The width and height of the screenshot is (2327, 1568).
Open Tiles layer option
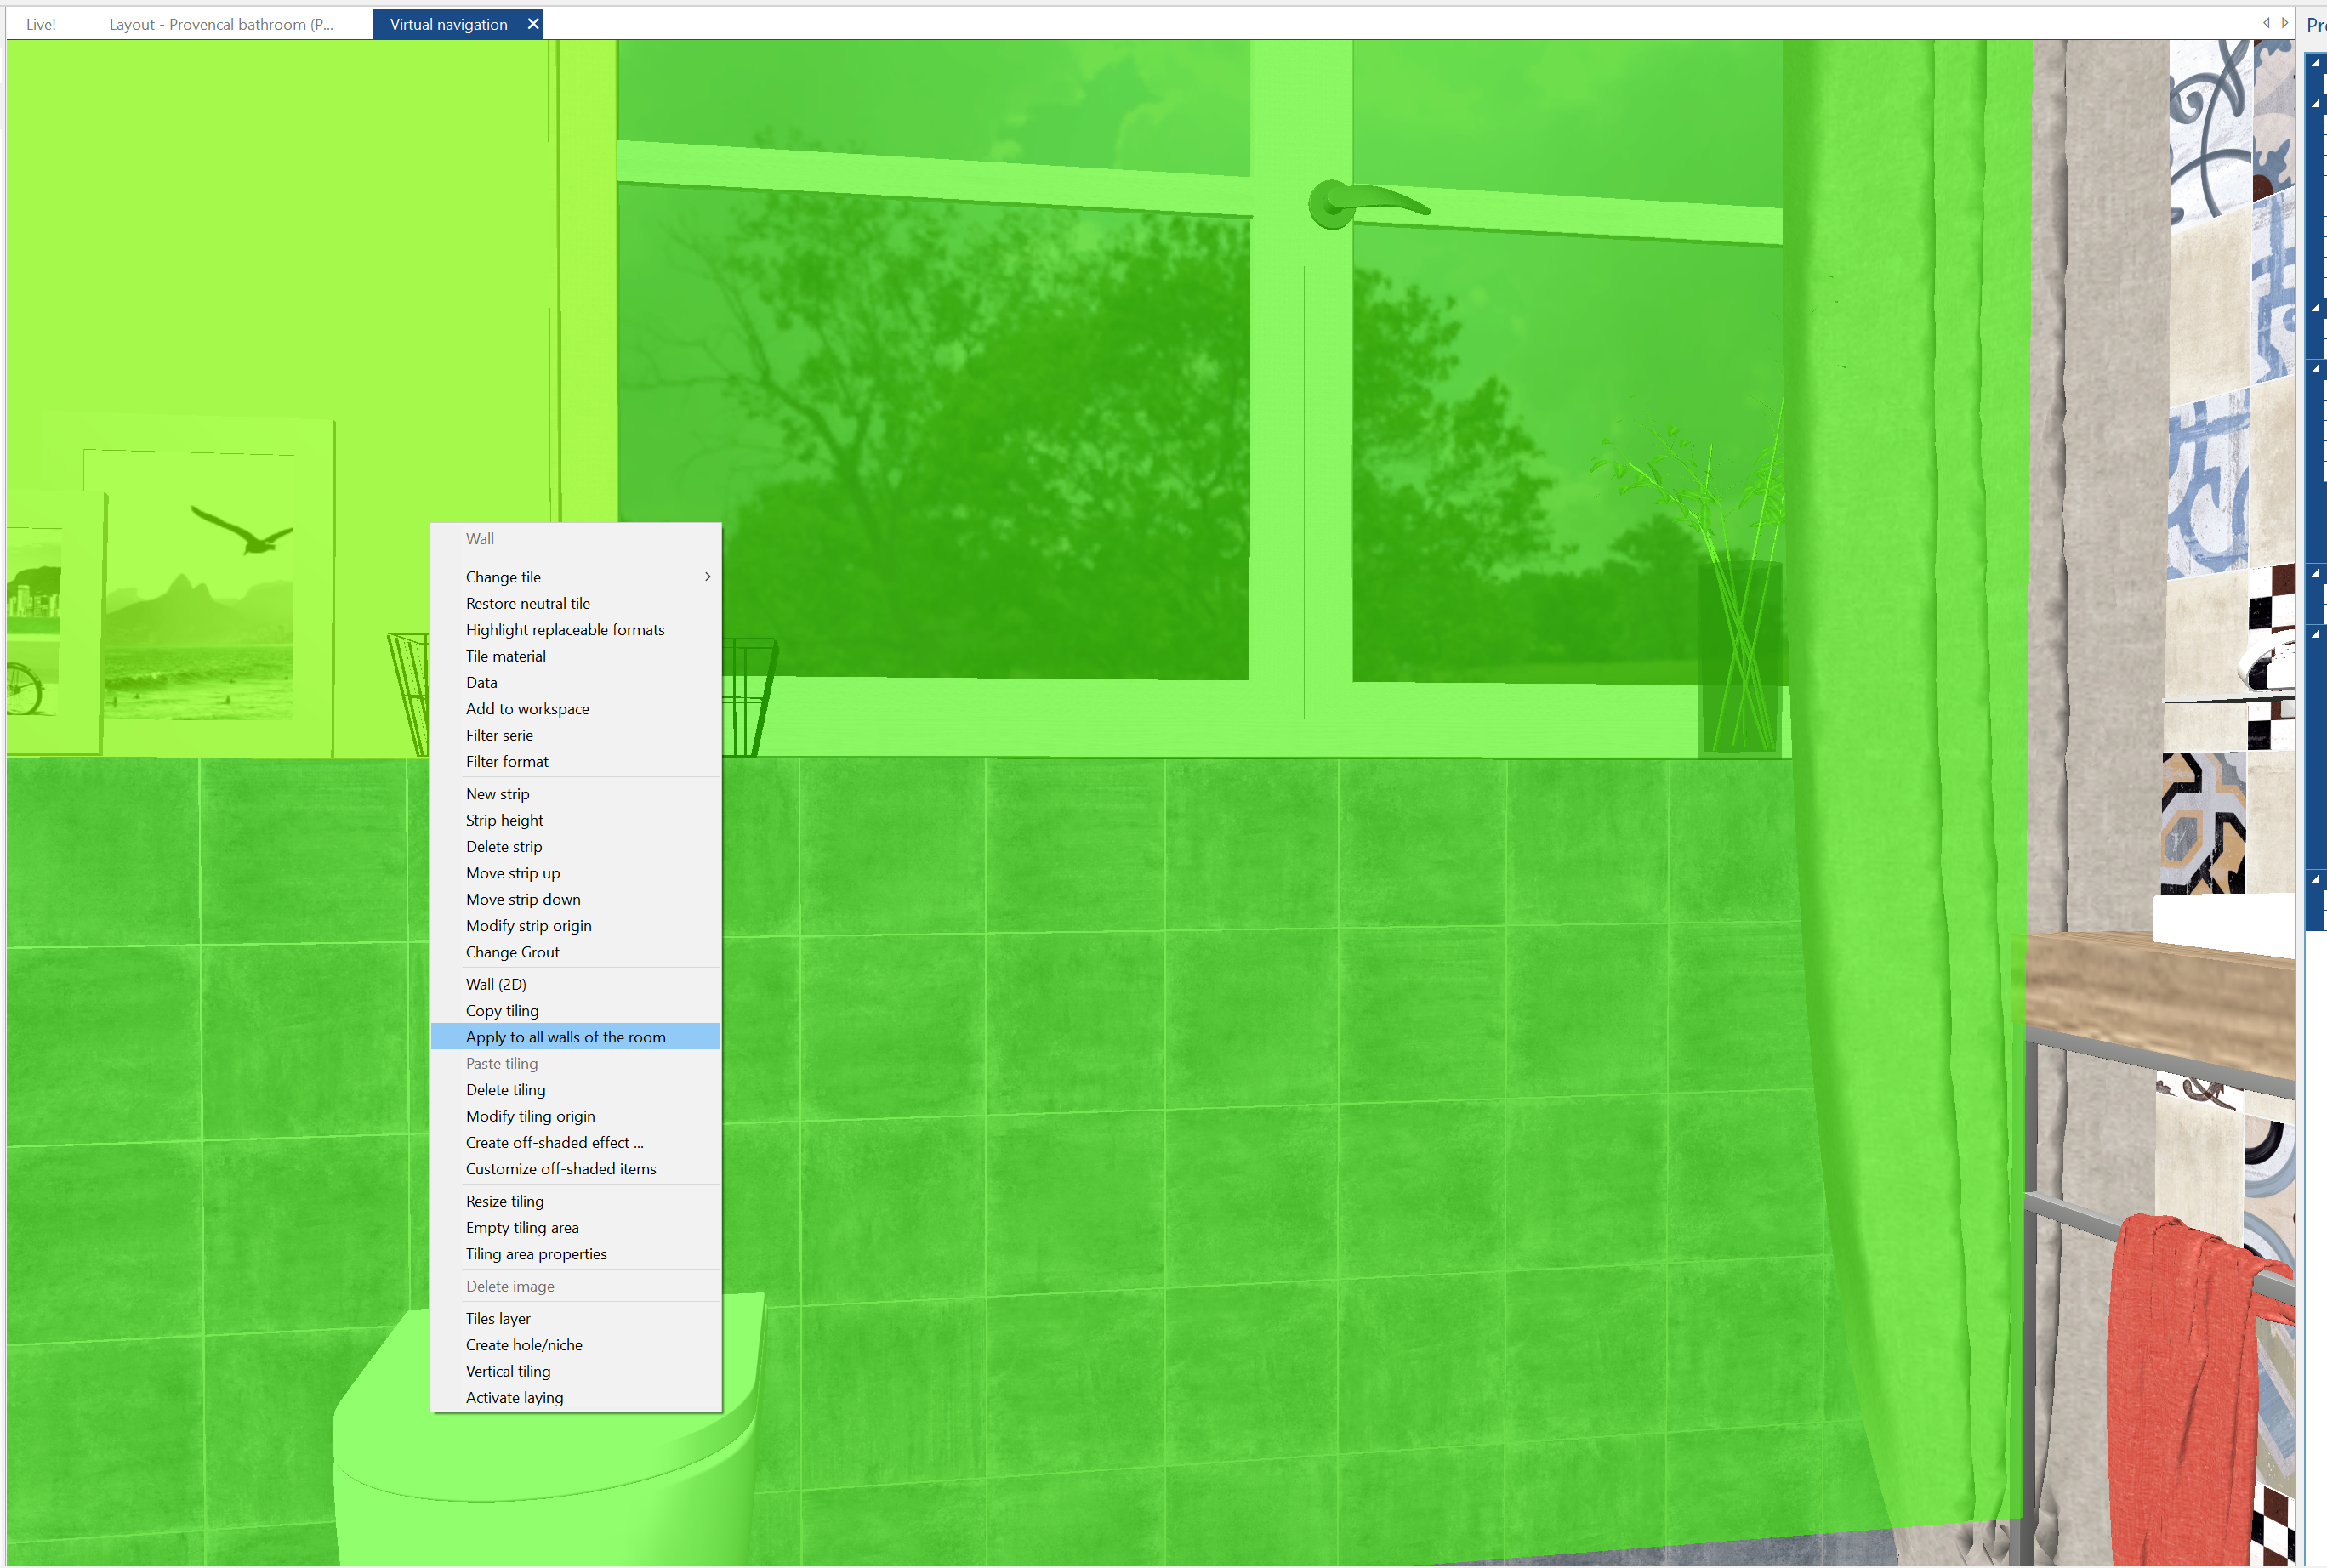tap(575, 1319)
